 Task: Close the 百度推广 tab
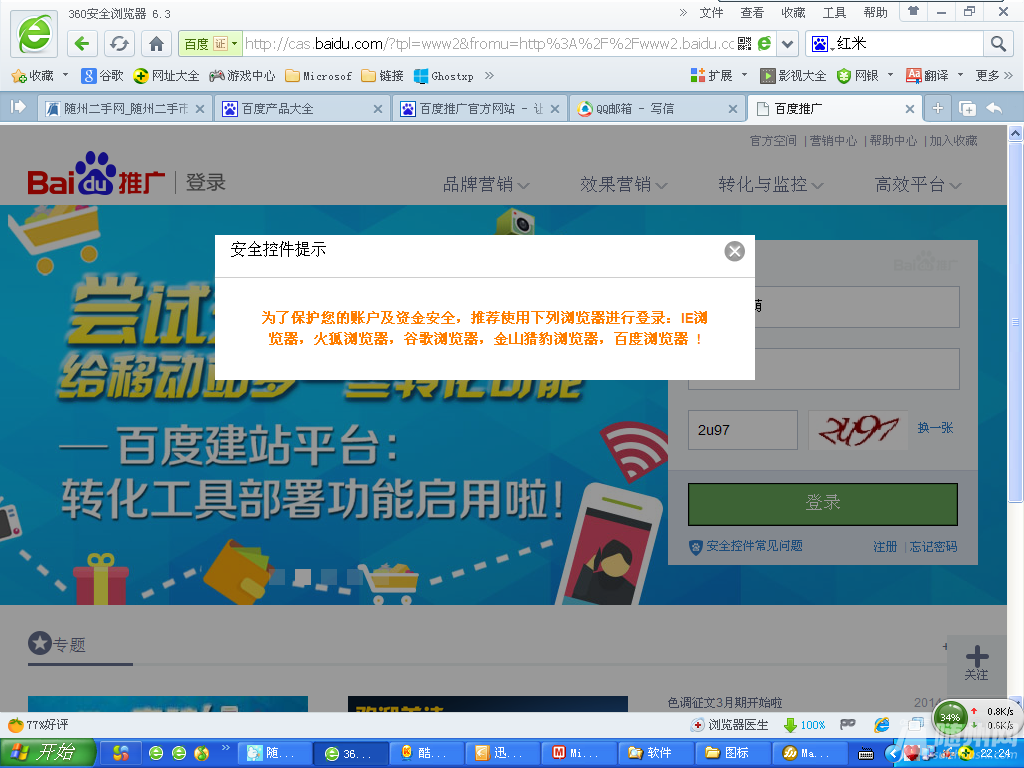pos(910,109)
